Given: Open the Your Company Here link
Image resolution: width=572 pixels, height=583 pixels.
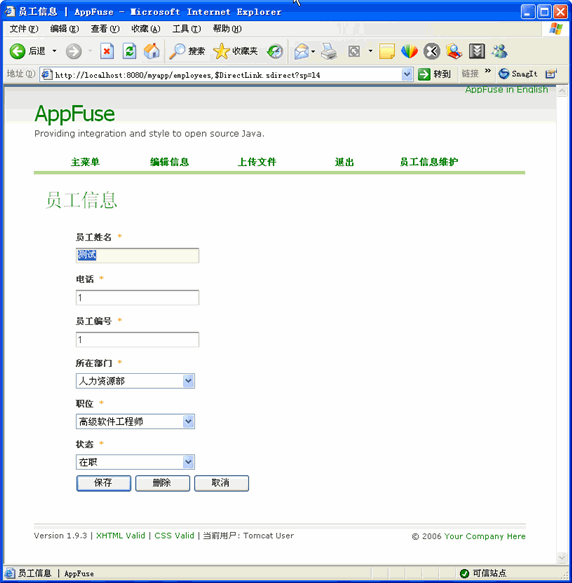Looking at the screenshot, I should click(485, 536).
